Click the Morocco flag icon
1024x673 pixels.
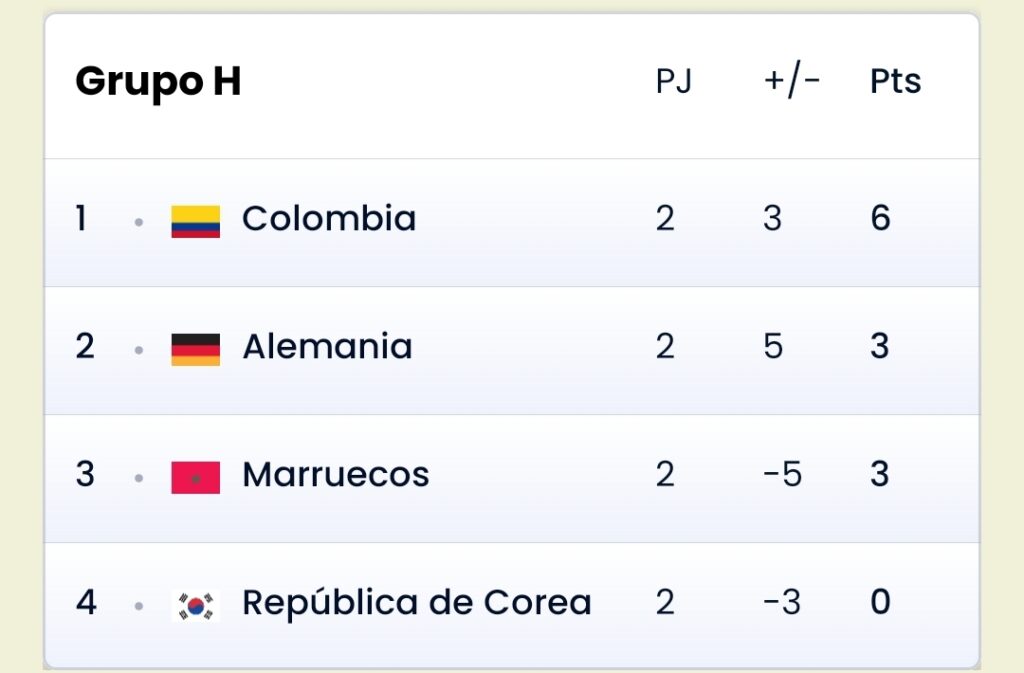(x=195, y=478)
